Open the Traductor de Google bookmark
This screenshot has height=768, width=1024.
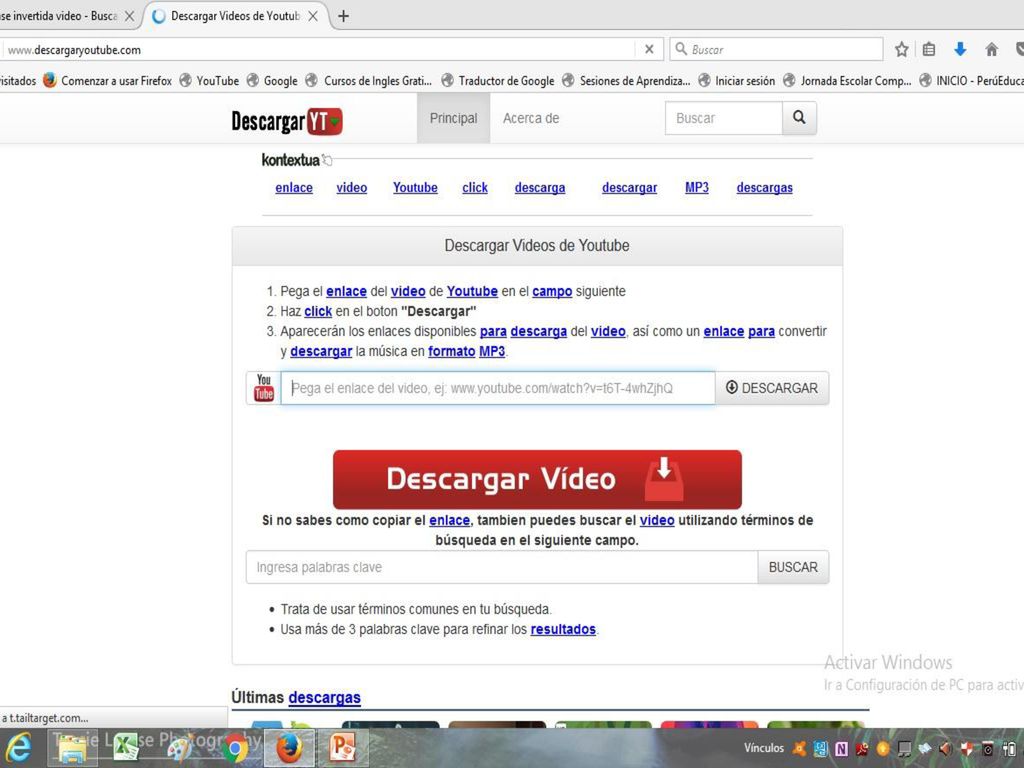point(498,80)
